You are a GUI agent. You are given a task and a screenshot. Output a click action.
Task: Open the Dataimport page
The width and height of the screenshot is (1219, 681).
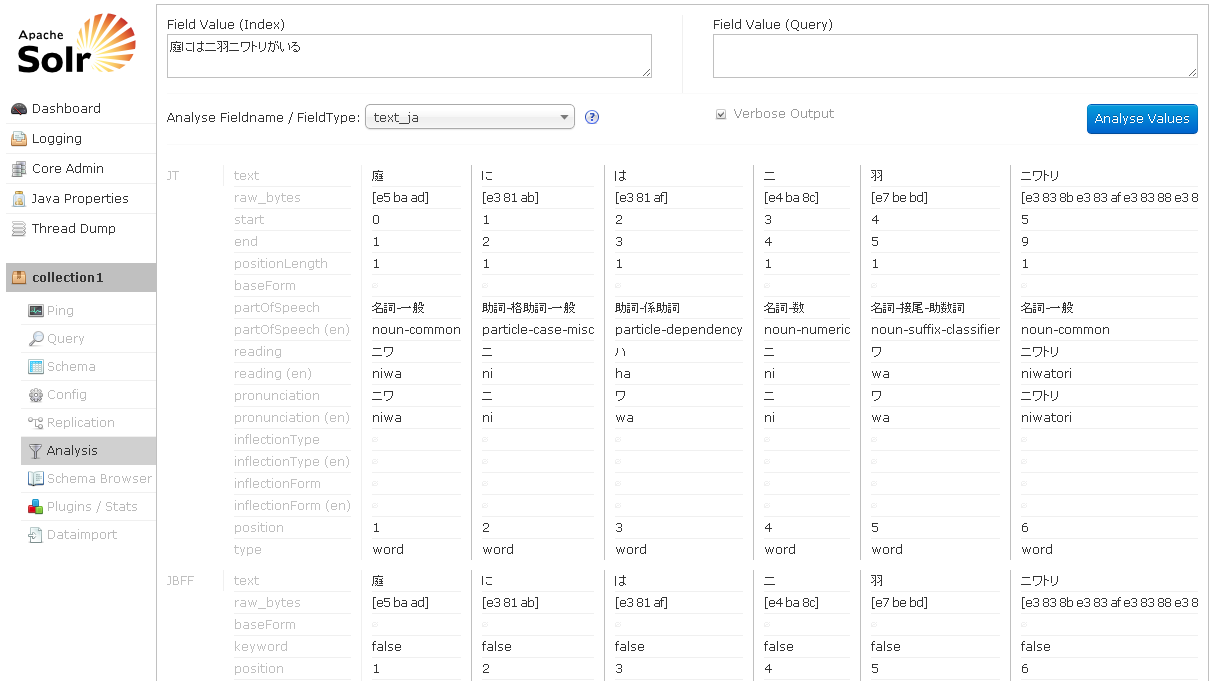point(81,535)
